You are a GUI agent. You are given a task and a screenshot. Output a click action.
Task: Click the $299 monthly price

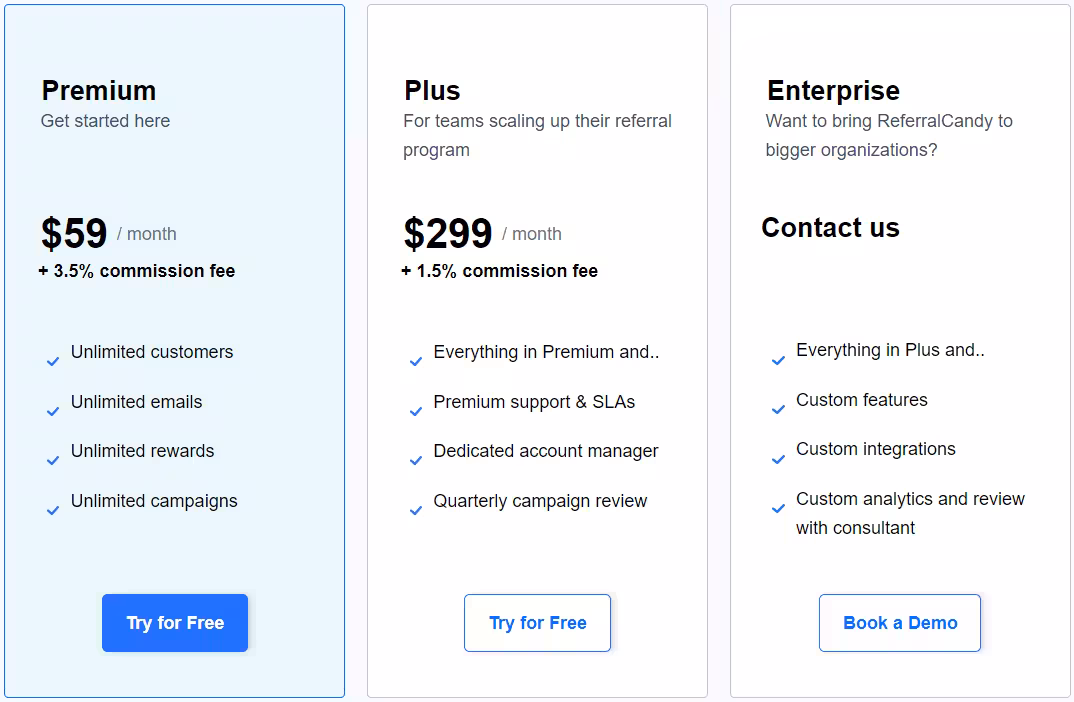click(x=448, y=234)
